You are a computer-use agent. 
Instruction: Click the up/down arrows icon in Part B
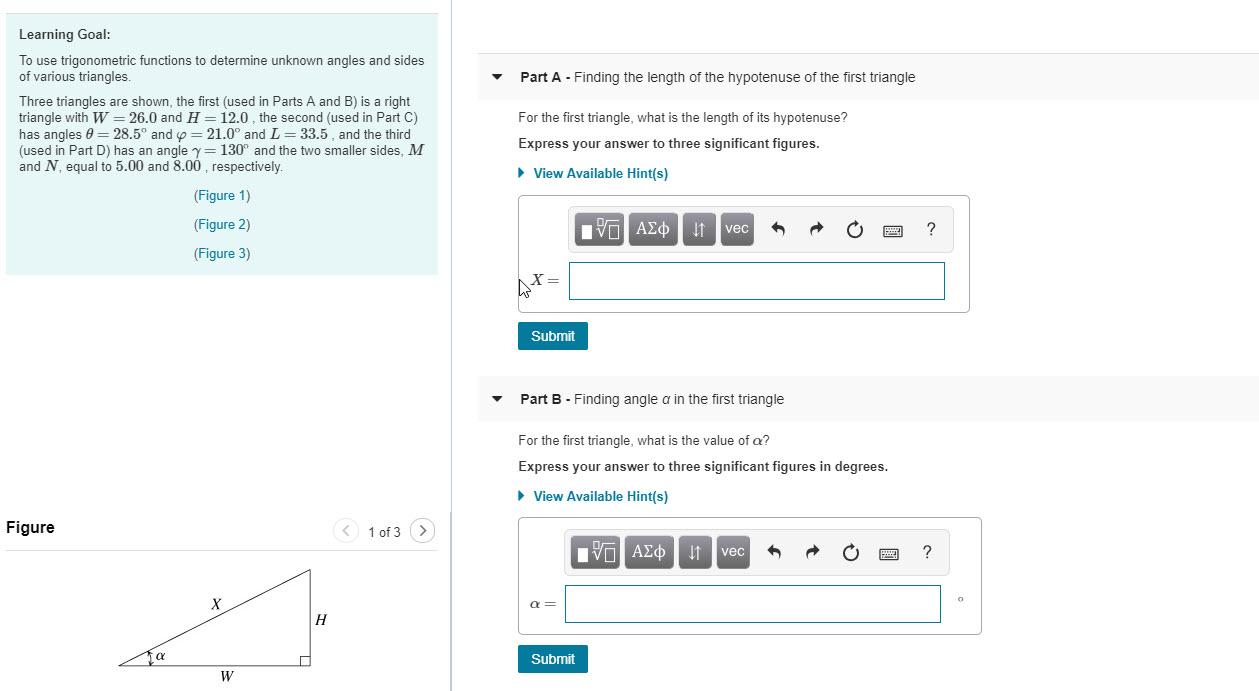coord(695,551)
